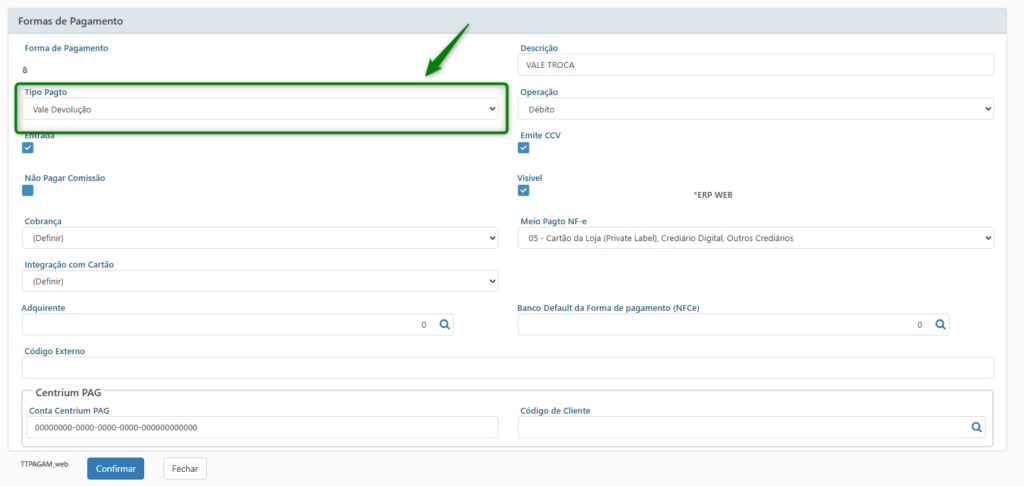Click the Código de Cliente input field

click(x=740, y=427)
